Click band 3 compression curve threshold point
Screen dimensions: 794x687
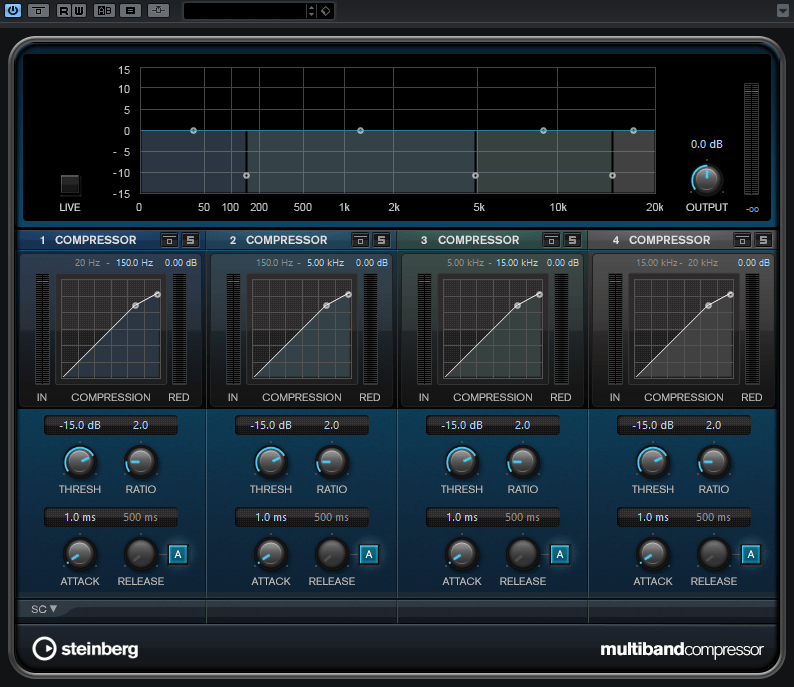(x=517, y=305)
